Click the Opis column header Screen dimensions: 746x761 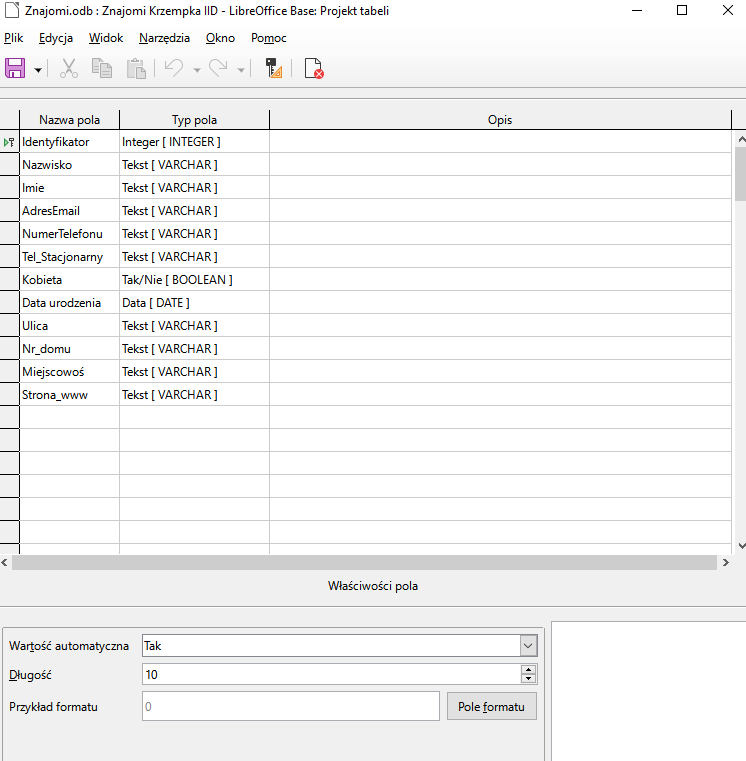(500, 120)
